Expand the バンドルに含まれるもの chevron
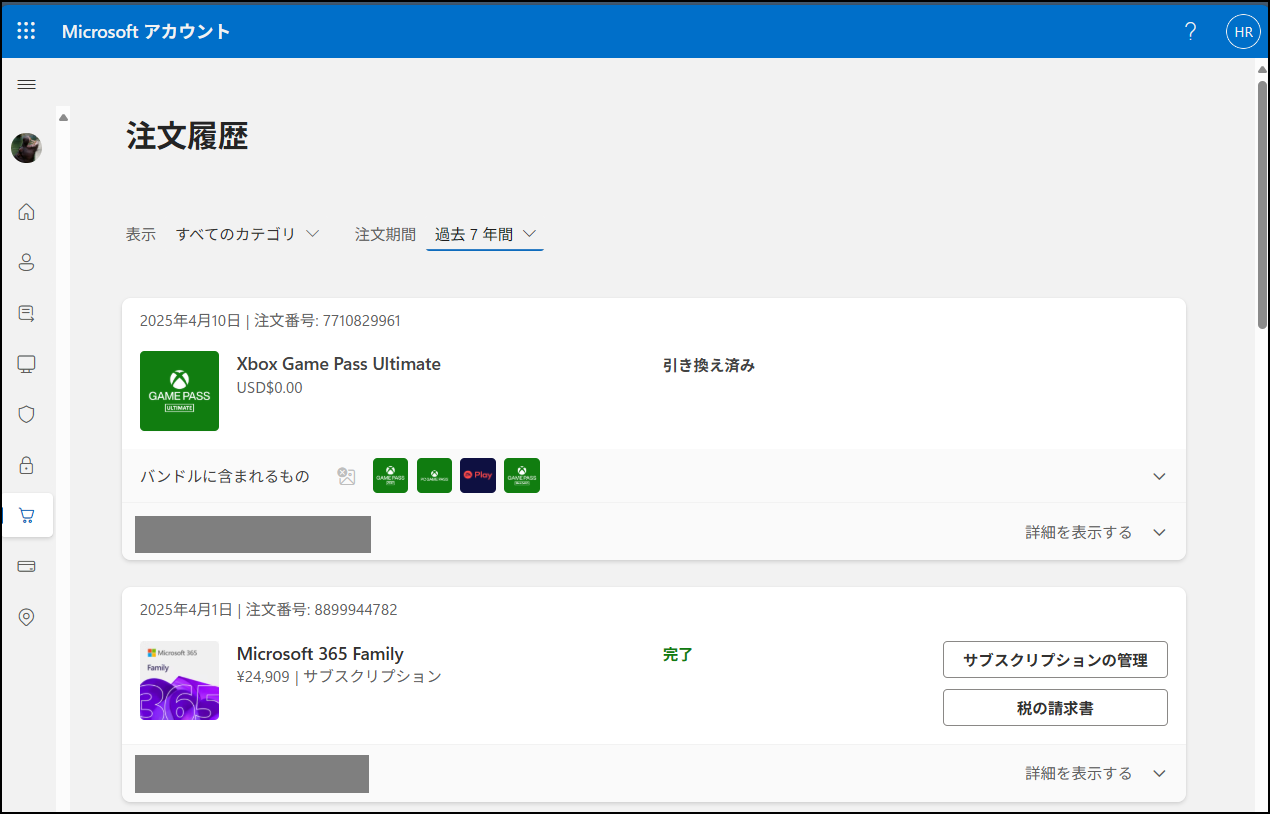Image resolution: width=1270 pixels, height=814 pixels. (1159, 476)
